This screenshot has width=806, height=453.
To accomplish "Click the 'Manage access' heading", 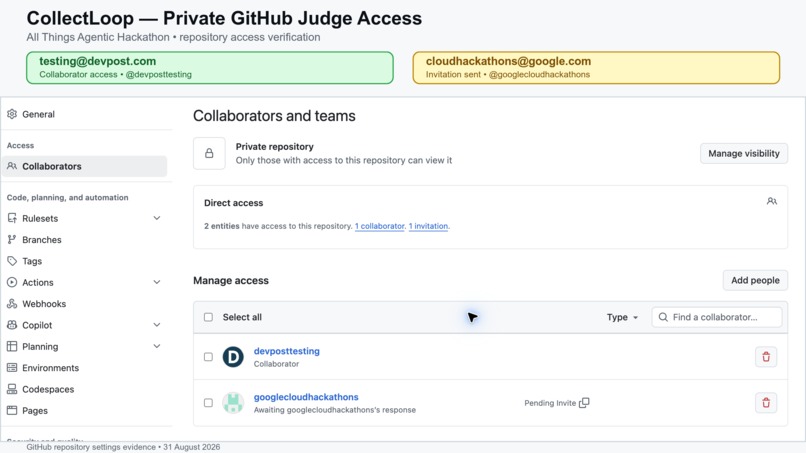I will [231, 281].
